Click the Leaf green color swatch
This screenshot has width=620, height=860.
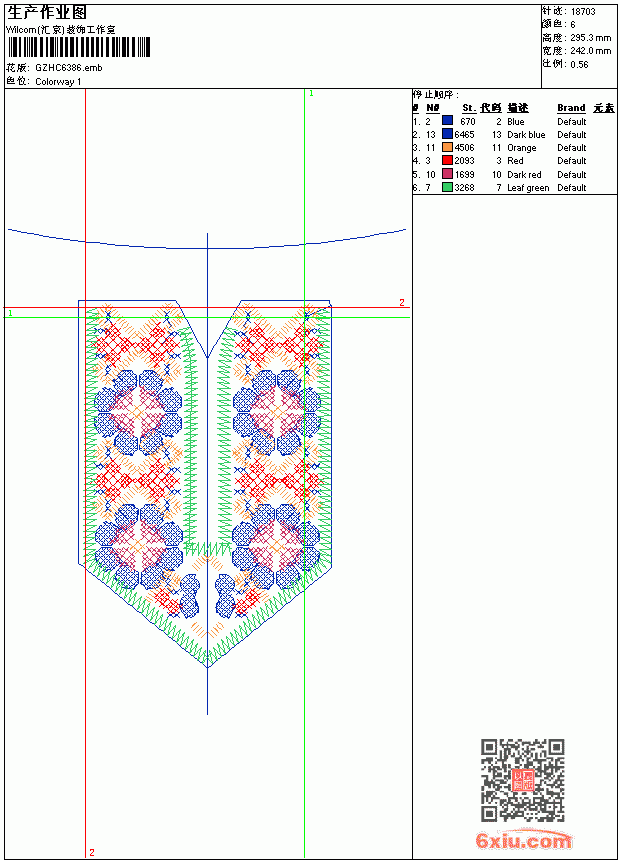(x=447, y=187)
